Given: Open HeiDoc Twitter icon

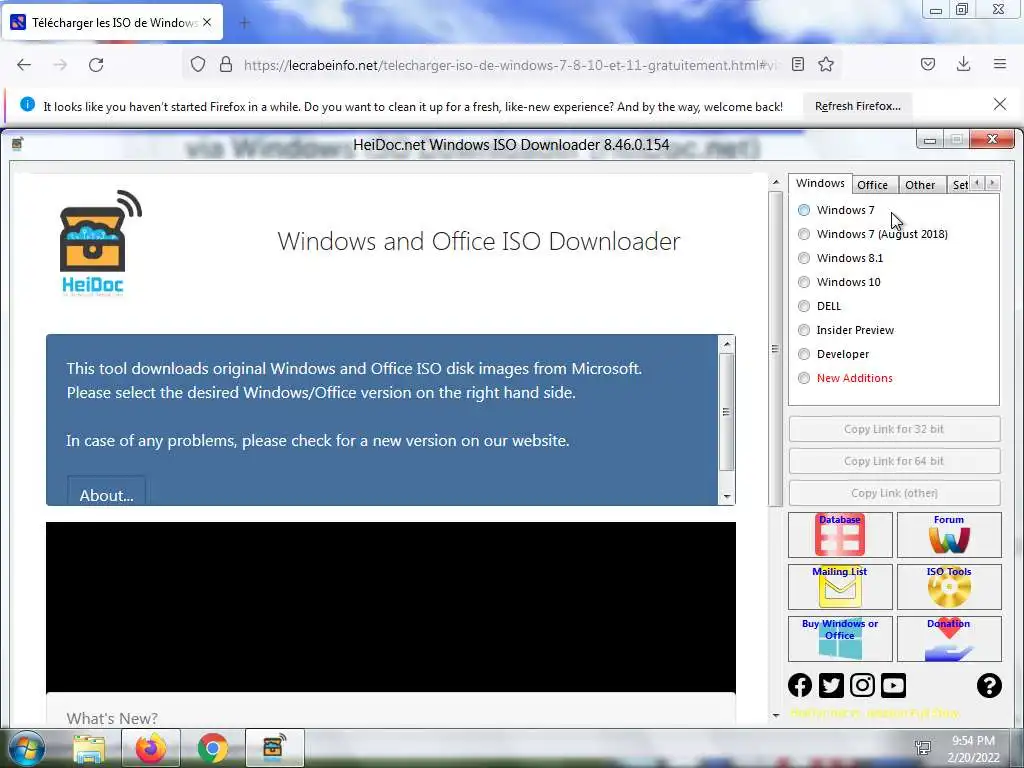Looking at the screenshot, I should pyautogui.click(x=831, y=685).
